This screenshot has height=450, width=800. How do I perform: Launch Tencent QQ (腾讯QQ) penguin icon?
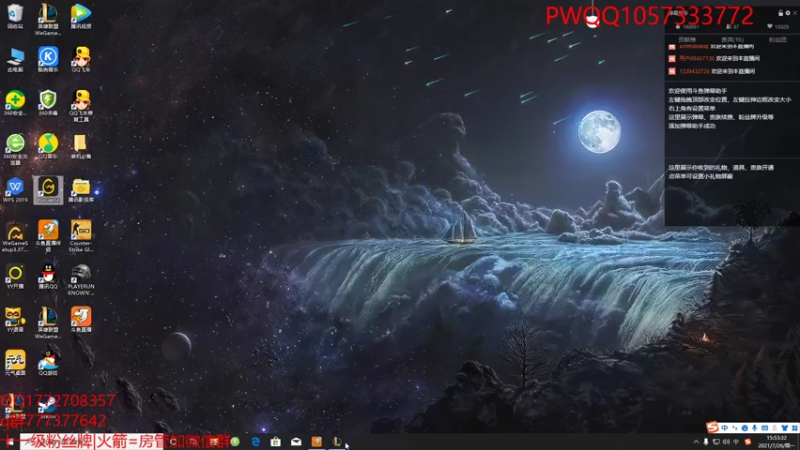(48, 278)
